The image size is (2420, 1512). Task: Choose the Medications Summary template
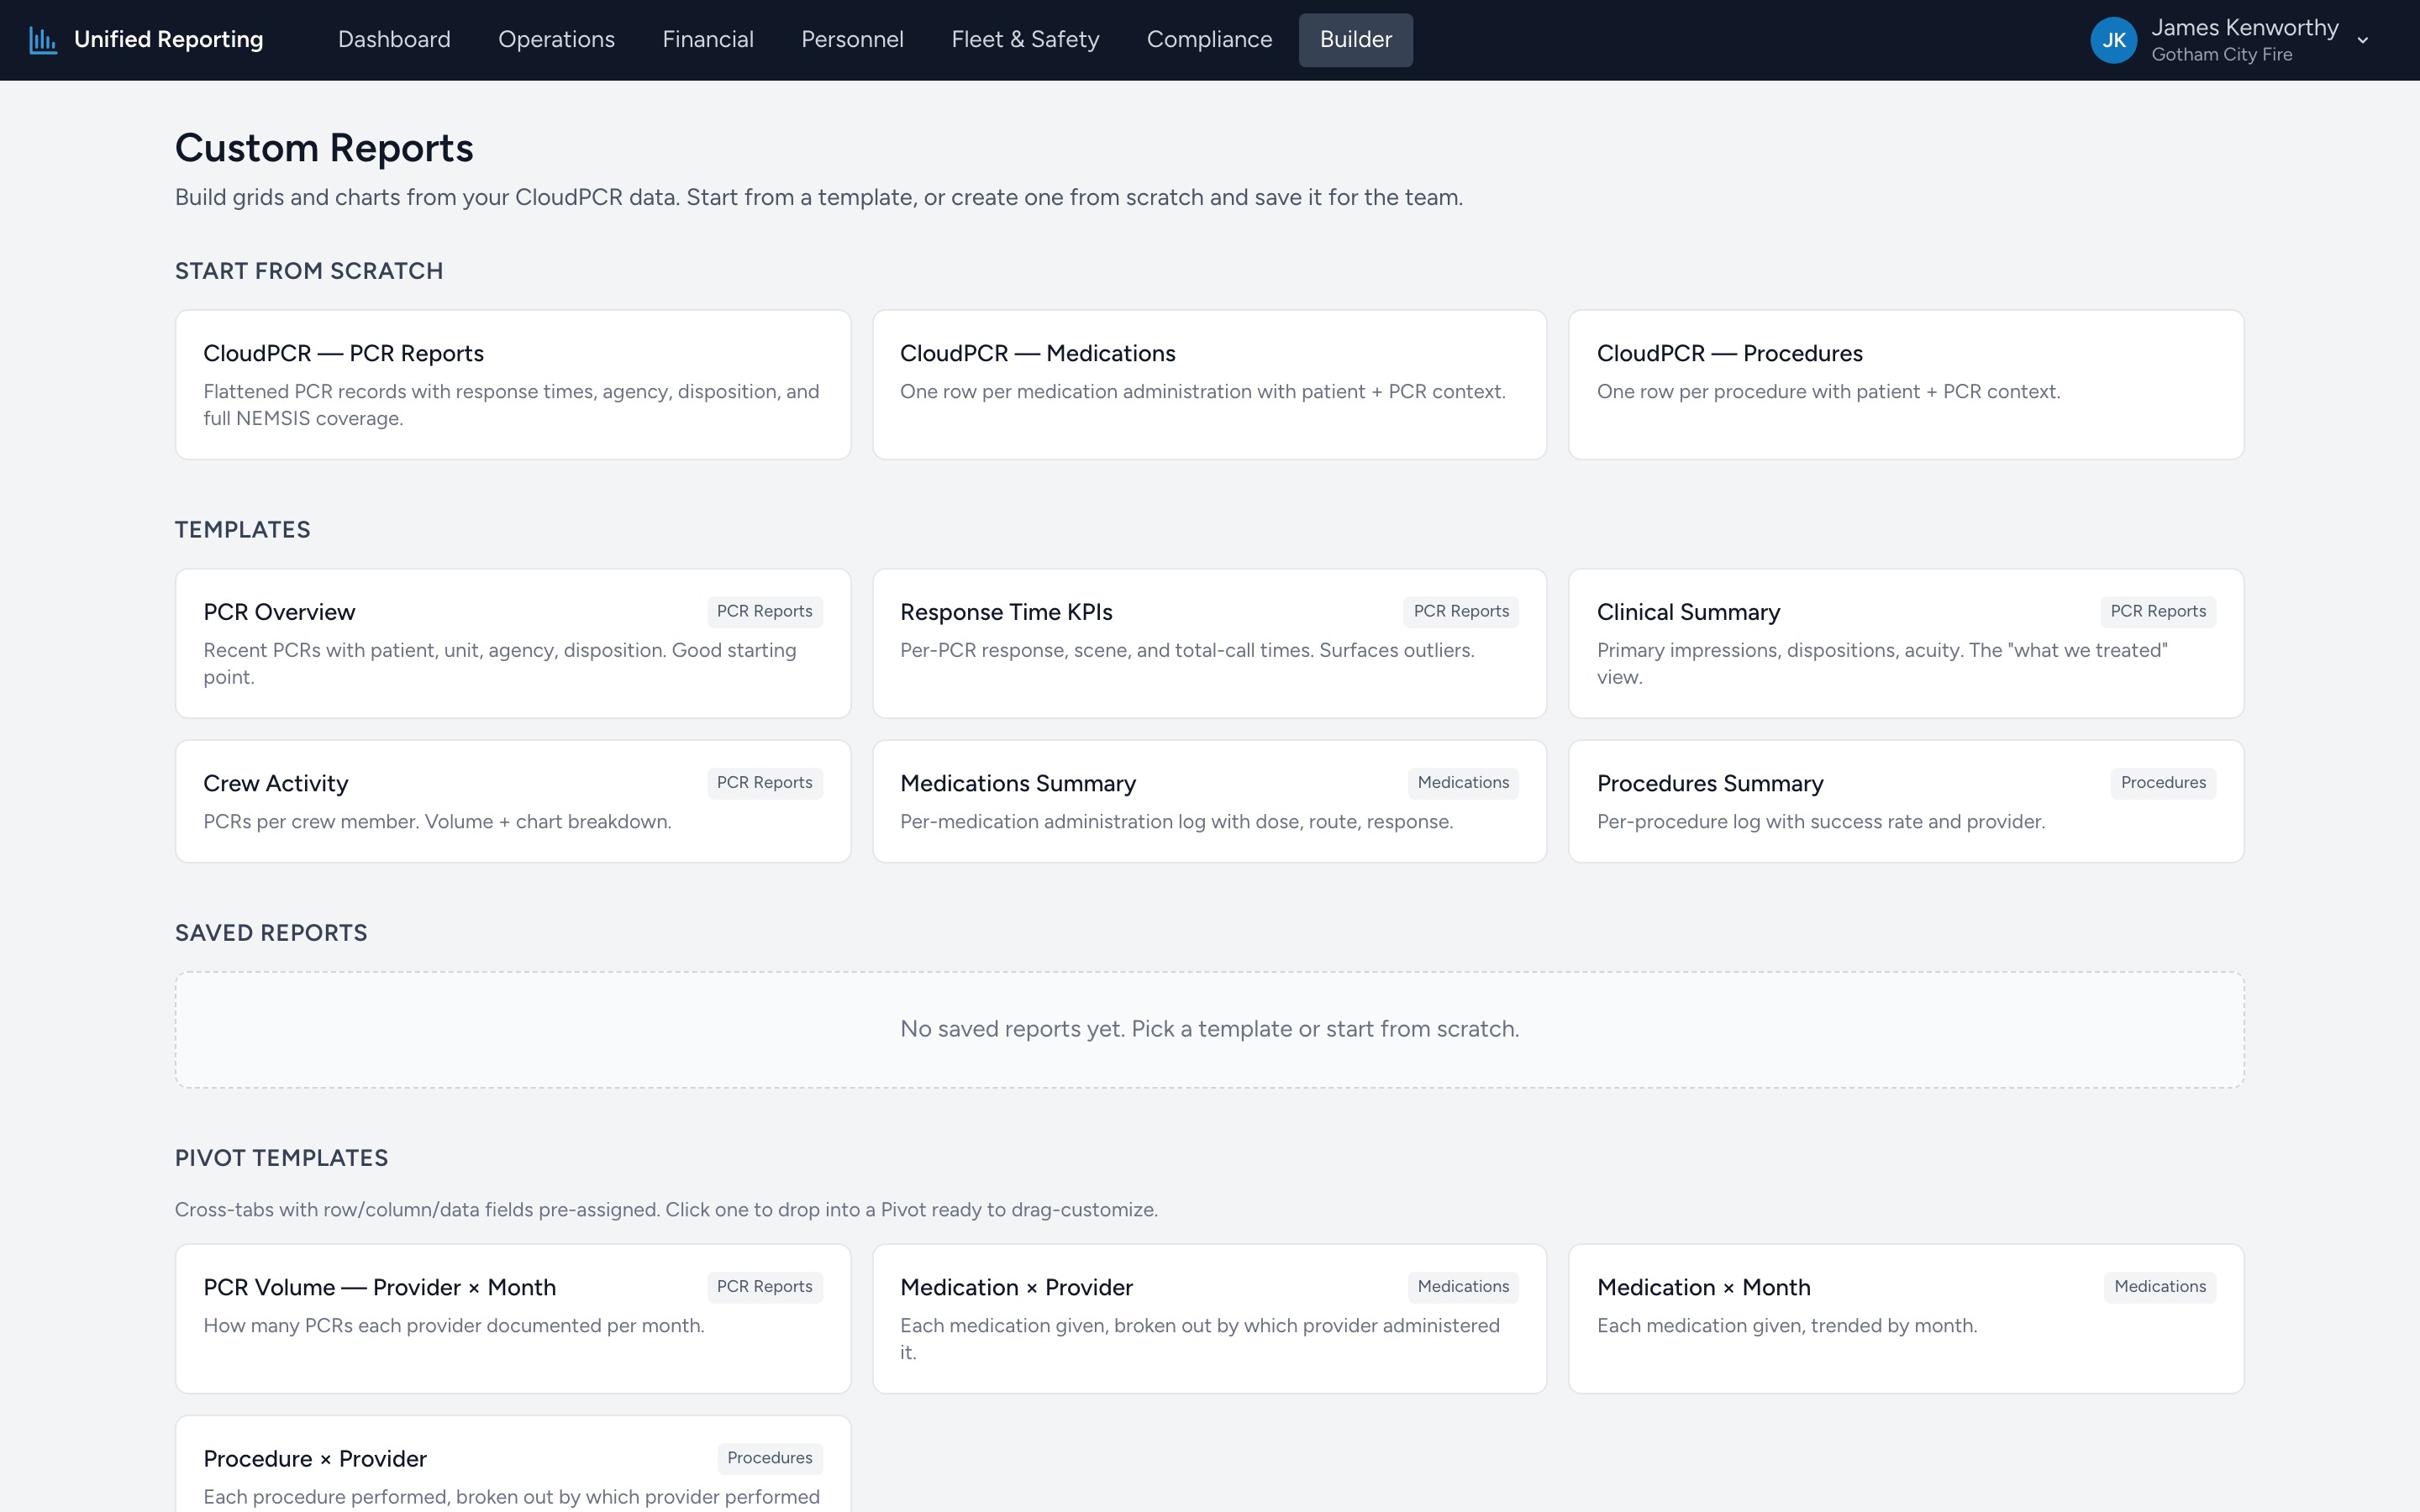click(x=1209, y=801)
